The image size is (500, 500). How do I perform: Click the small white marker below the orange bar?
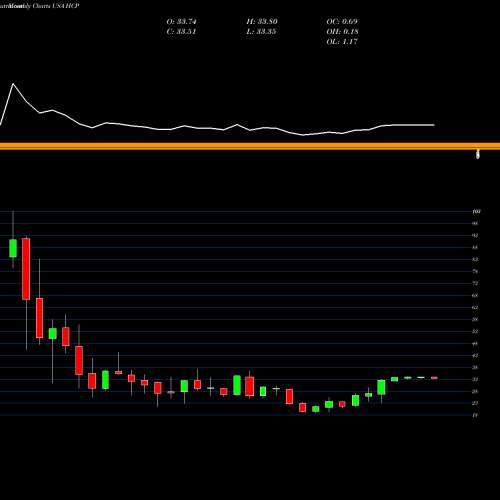click(478, 154)
